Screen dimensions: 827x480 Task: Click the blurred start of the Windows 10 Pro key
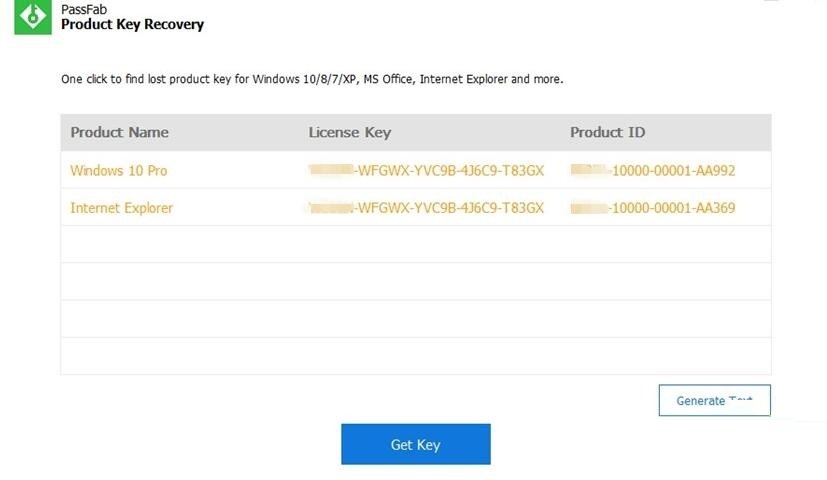pos(332,170)
